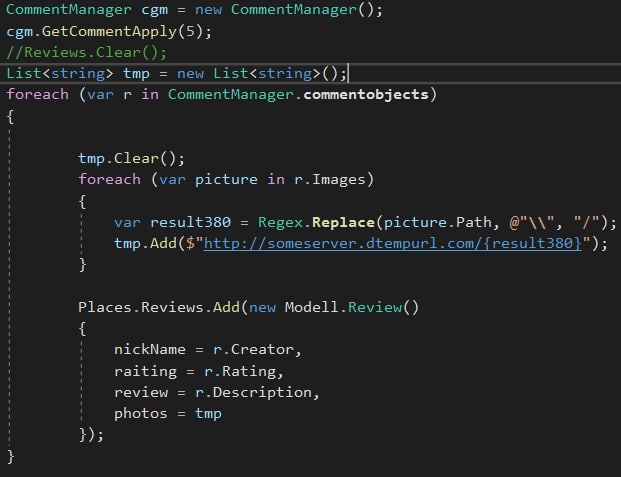The height and width of the screenshot is (477, 621).
Task: Select the photos property name
Action: (141, 414)
